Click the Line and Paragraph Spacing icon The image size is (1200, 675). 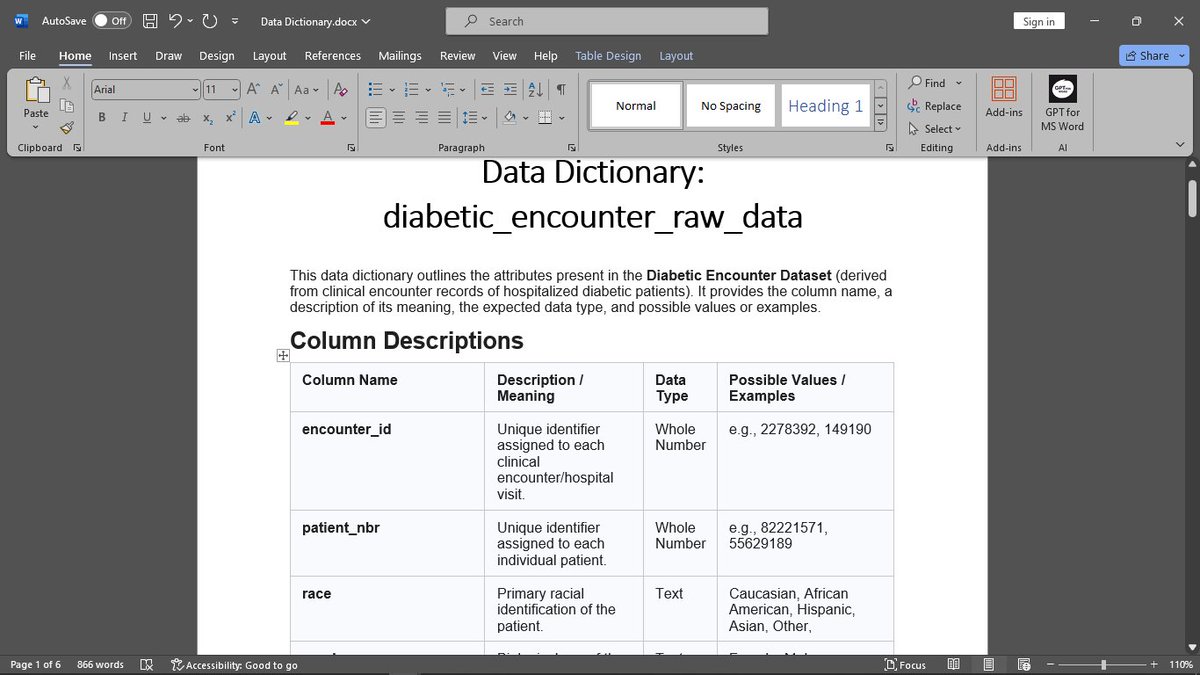point(470,118)
